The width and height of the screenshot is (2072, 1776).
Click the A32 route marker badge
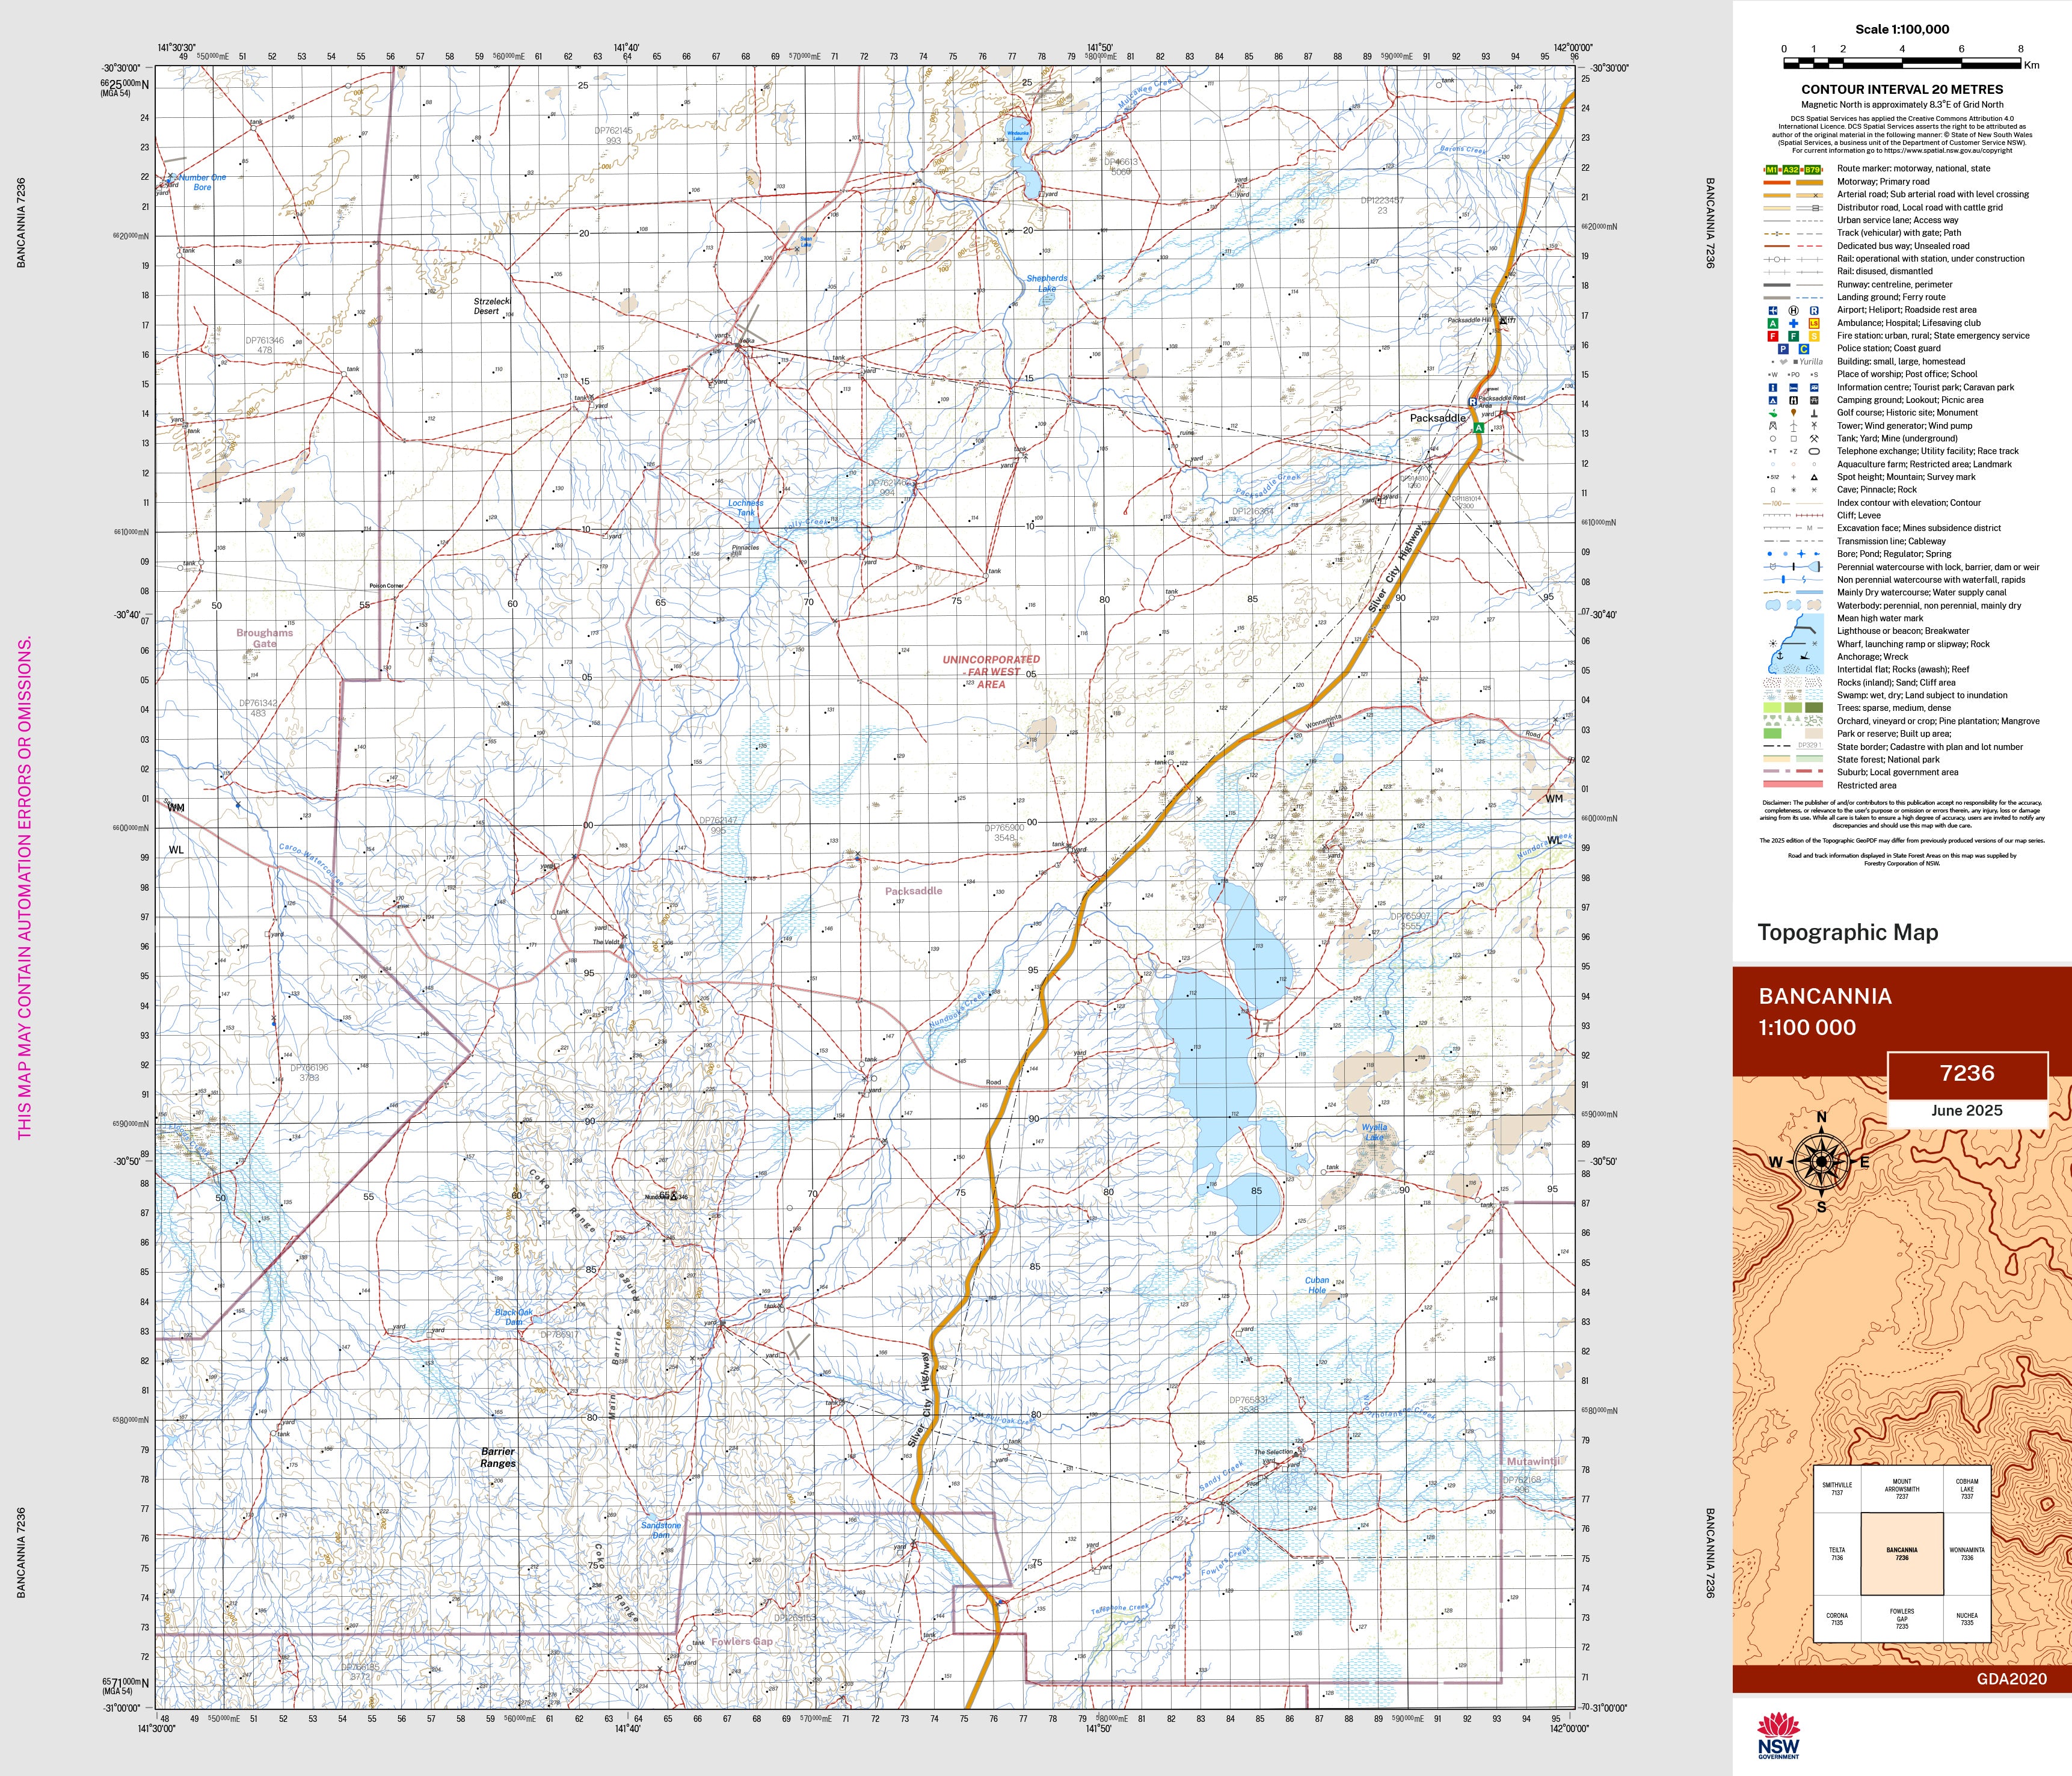click(x=1791, y=169)
